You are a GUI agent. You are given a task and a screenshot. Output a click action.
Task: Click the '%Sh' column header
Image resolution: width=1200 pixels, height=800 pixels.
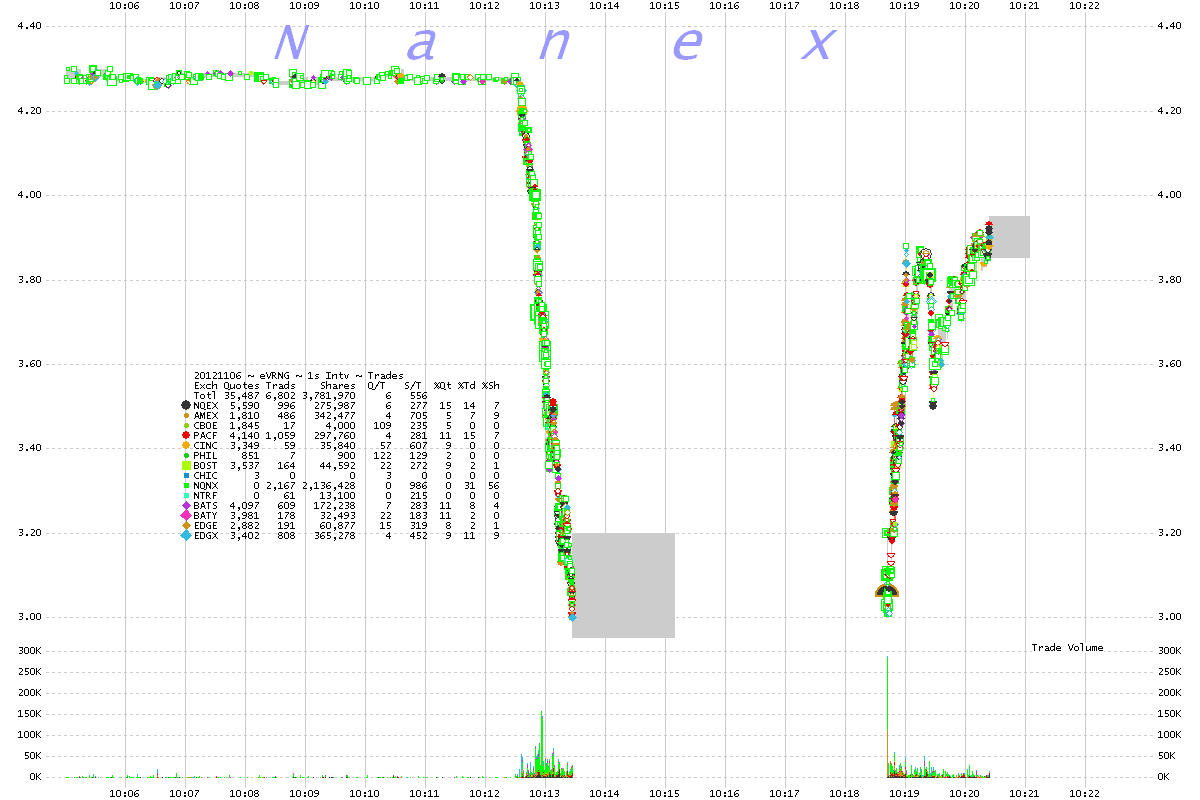(x=491, y=385)
